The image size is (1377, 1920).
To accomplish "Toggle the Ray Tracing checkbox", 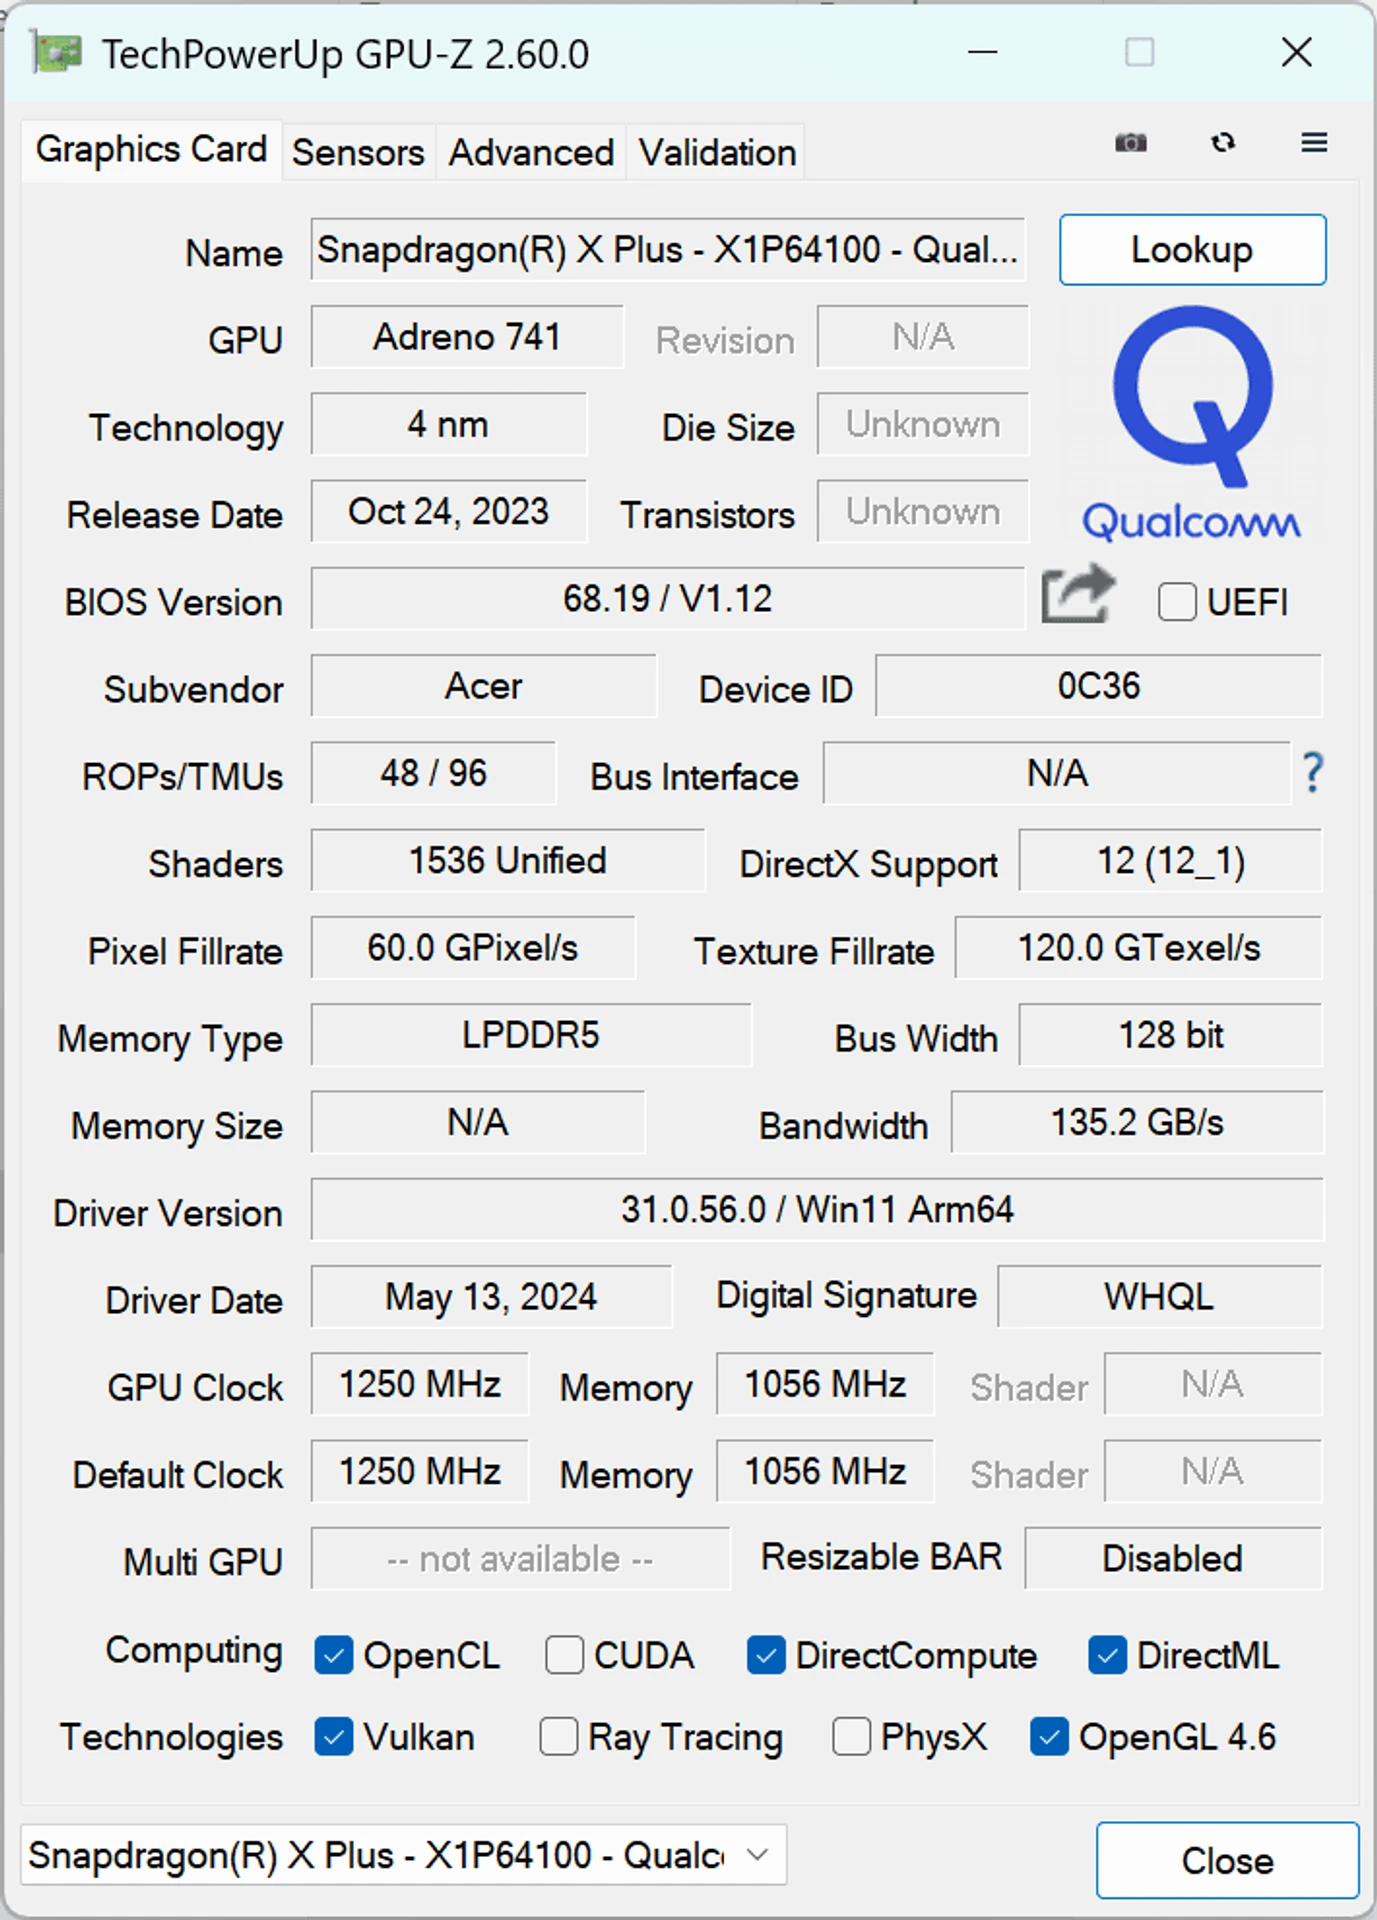I will tap(558, 1737).
